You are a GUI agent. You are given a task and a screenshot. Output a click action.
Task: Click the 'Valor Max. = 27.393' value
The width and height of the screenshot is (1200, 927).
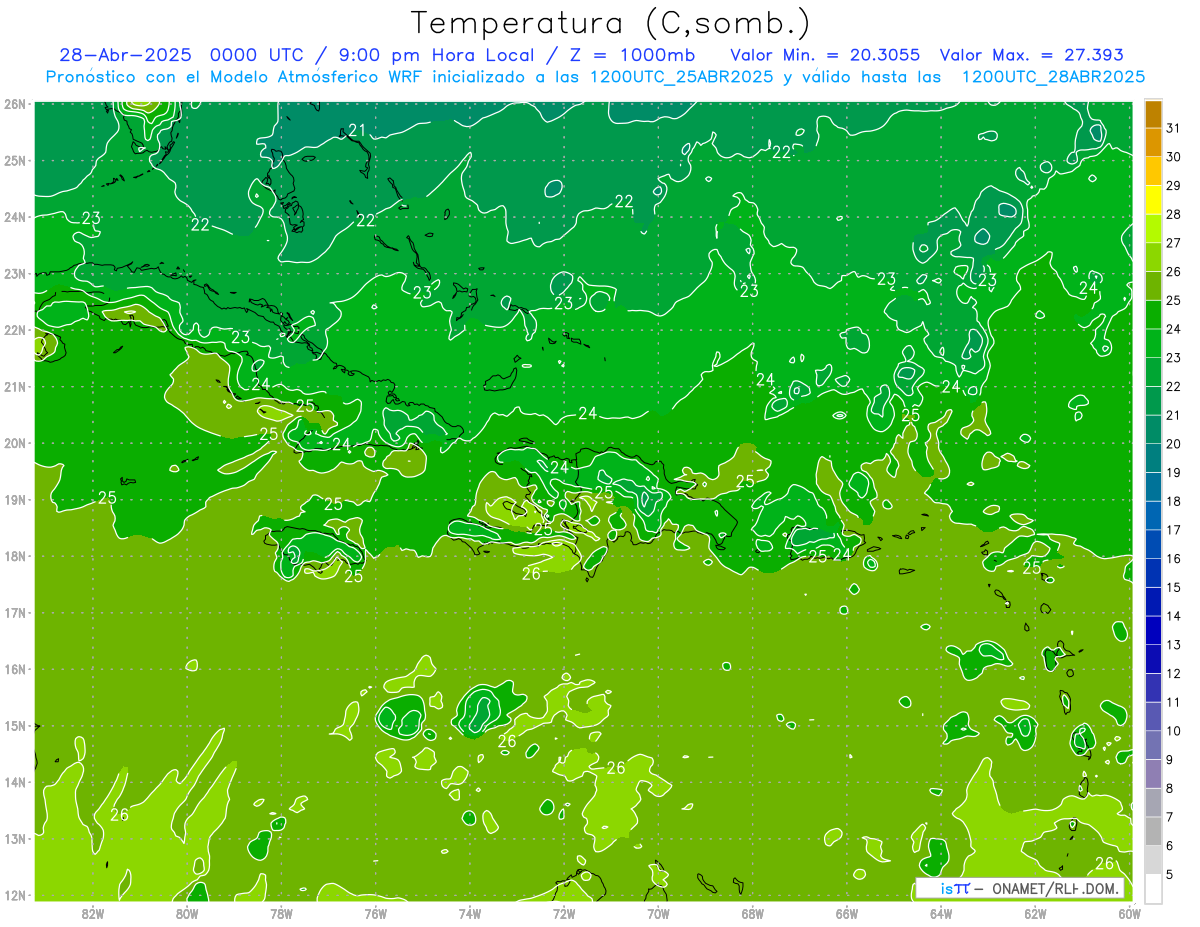click(1032, 55)
